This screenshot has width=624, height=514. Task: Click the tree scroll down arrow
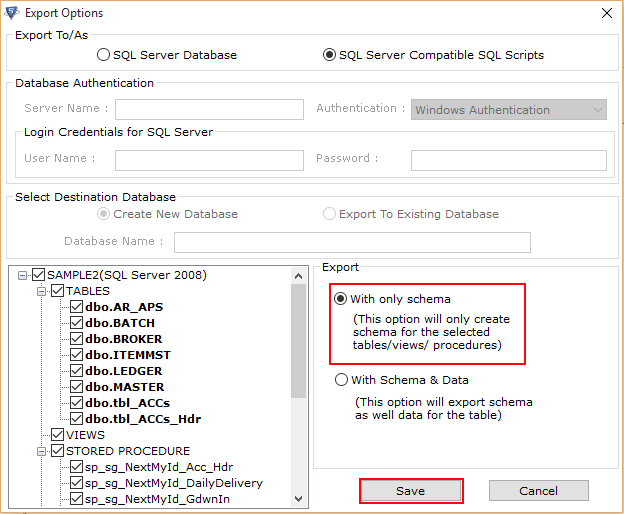coord(298,499)
